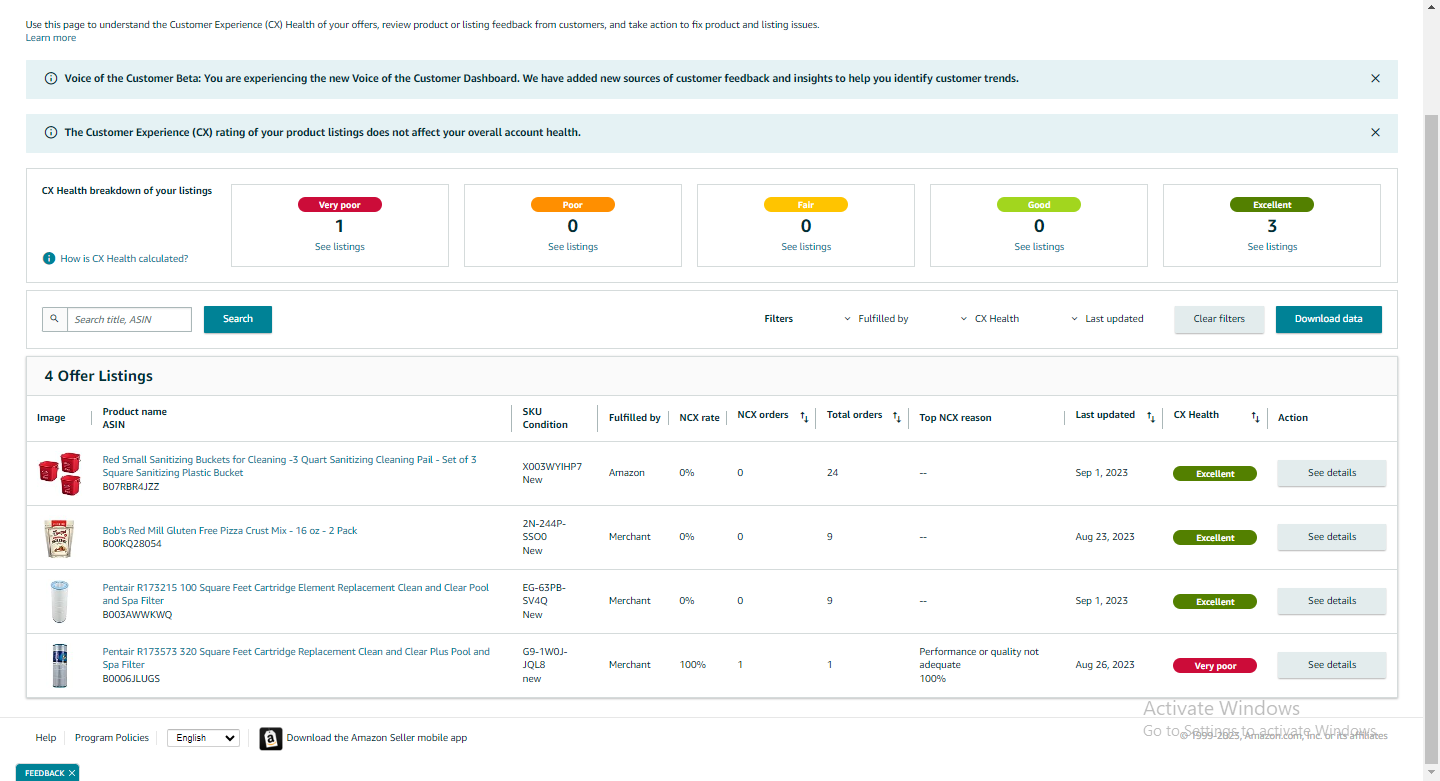Click the Very poor badge in Pentair R173573 row
The image size is (1440, 781).
point(1215,666)
